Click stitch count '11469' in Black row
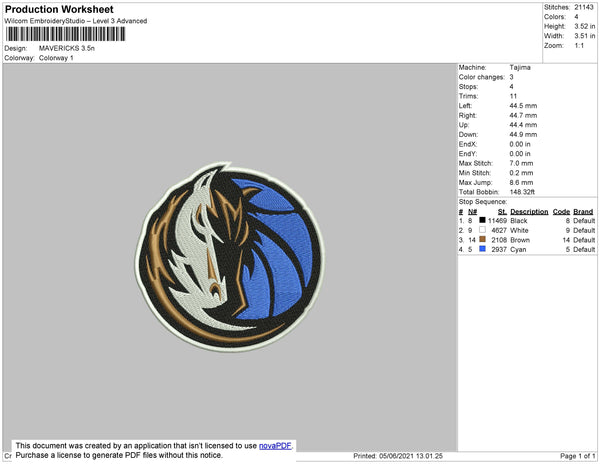Screen dimensions: 600x464 [x=497, y=221]
